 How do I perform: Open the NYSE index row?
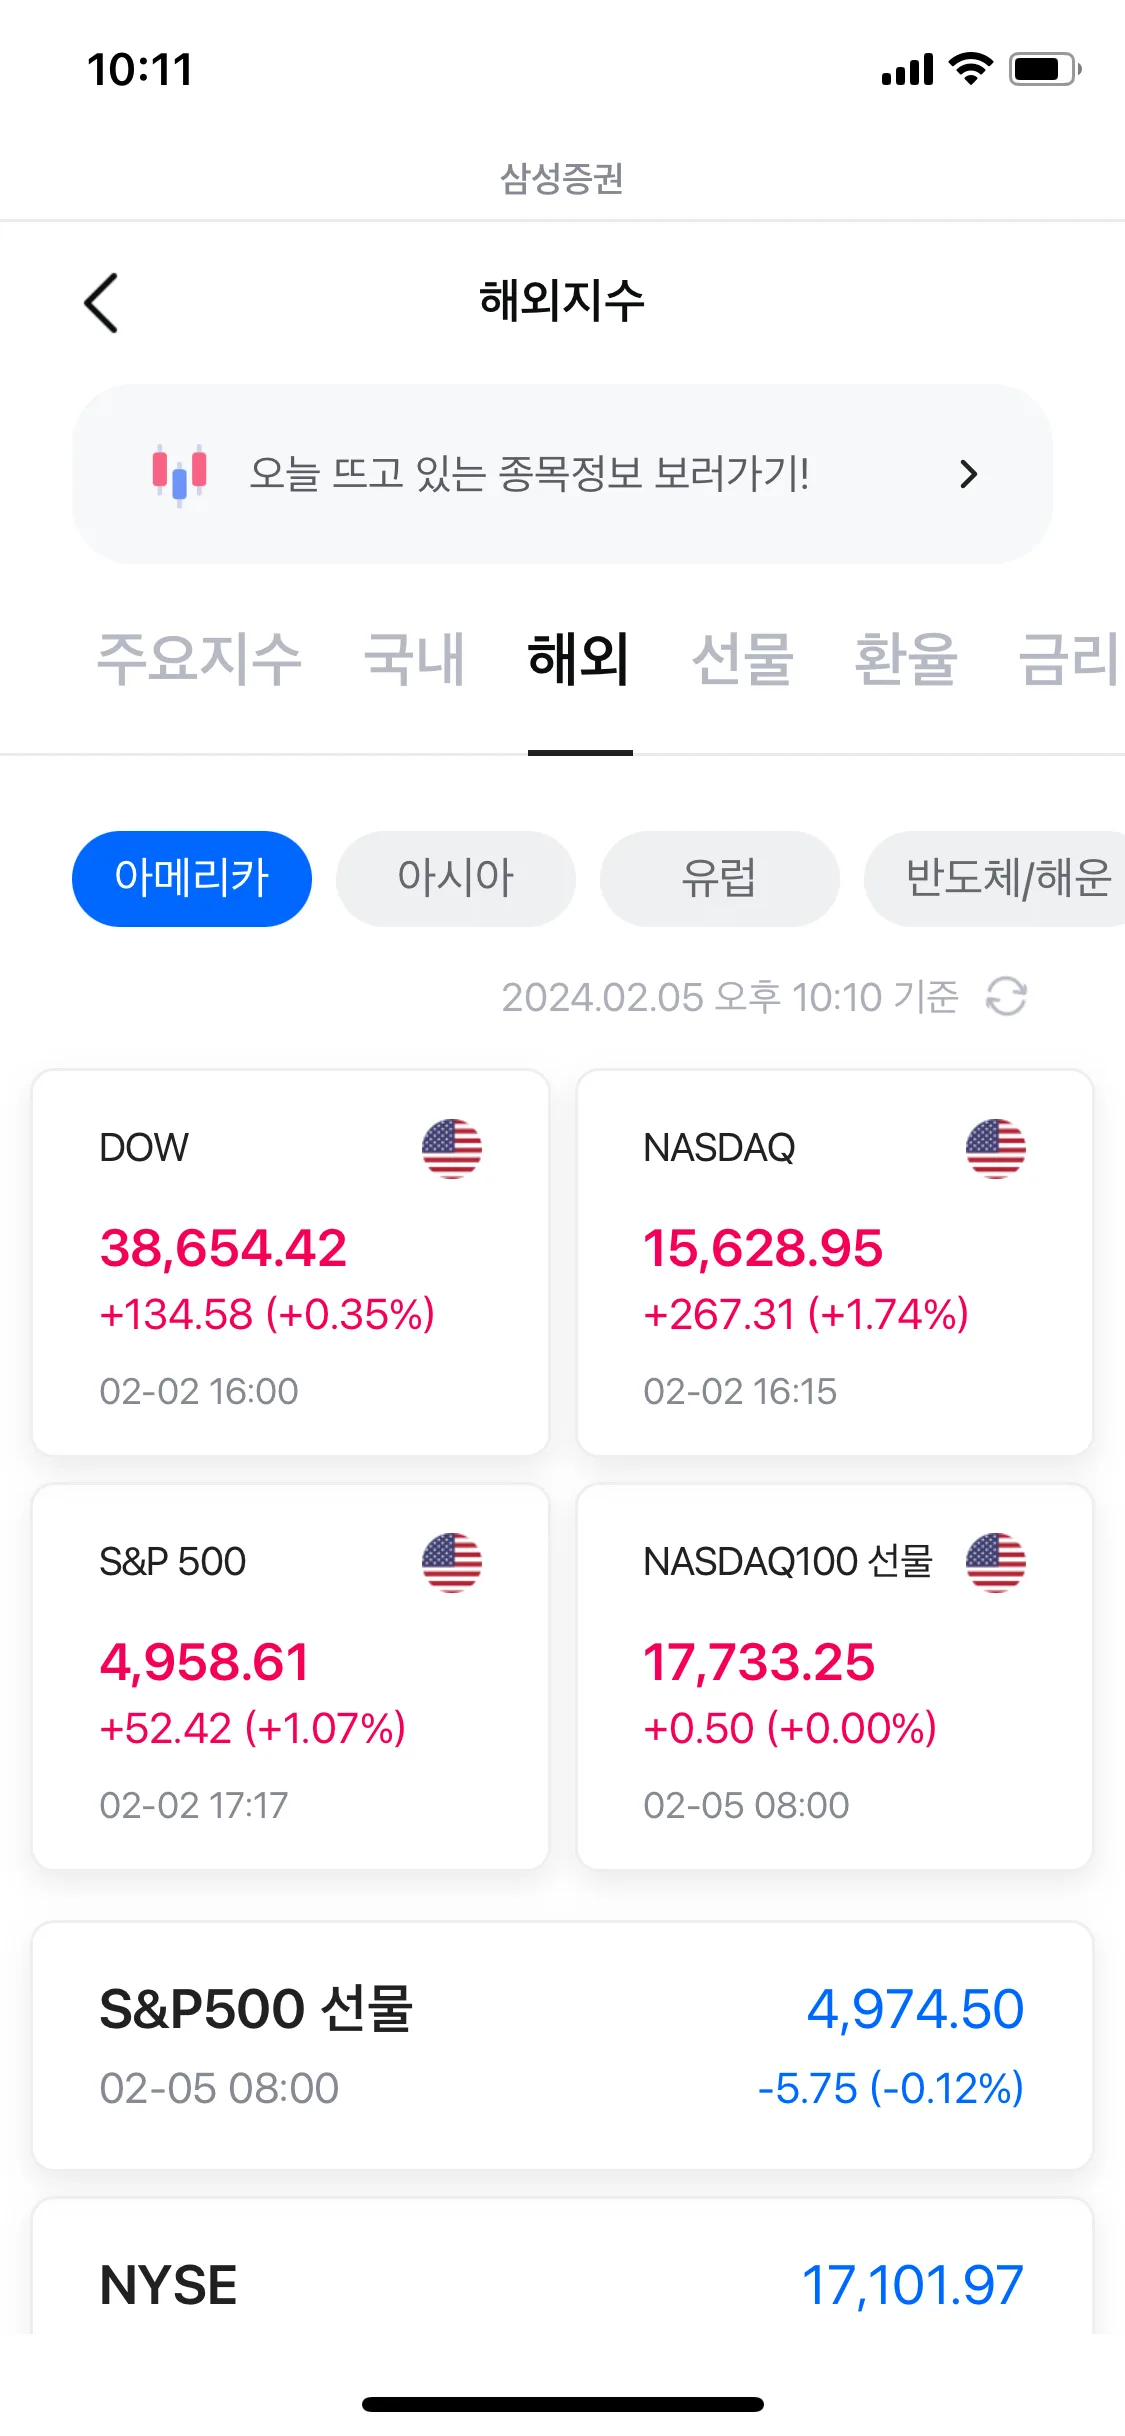coord(562,2268)
